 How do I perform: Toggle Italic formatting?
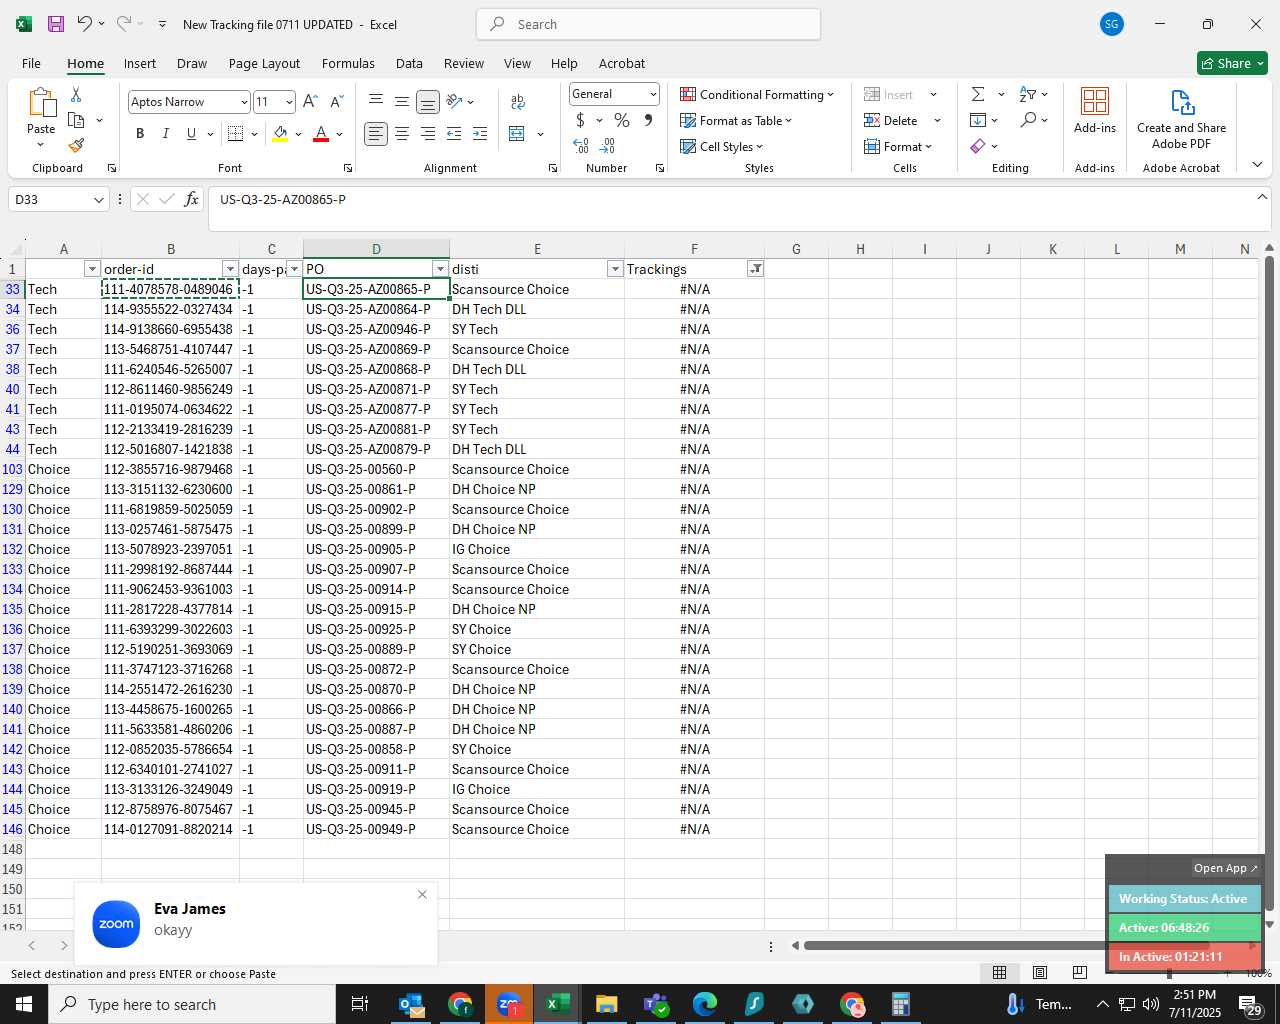click(166, 134)
